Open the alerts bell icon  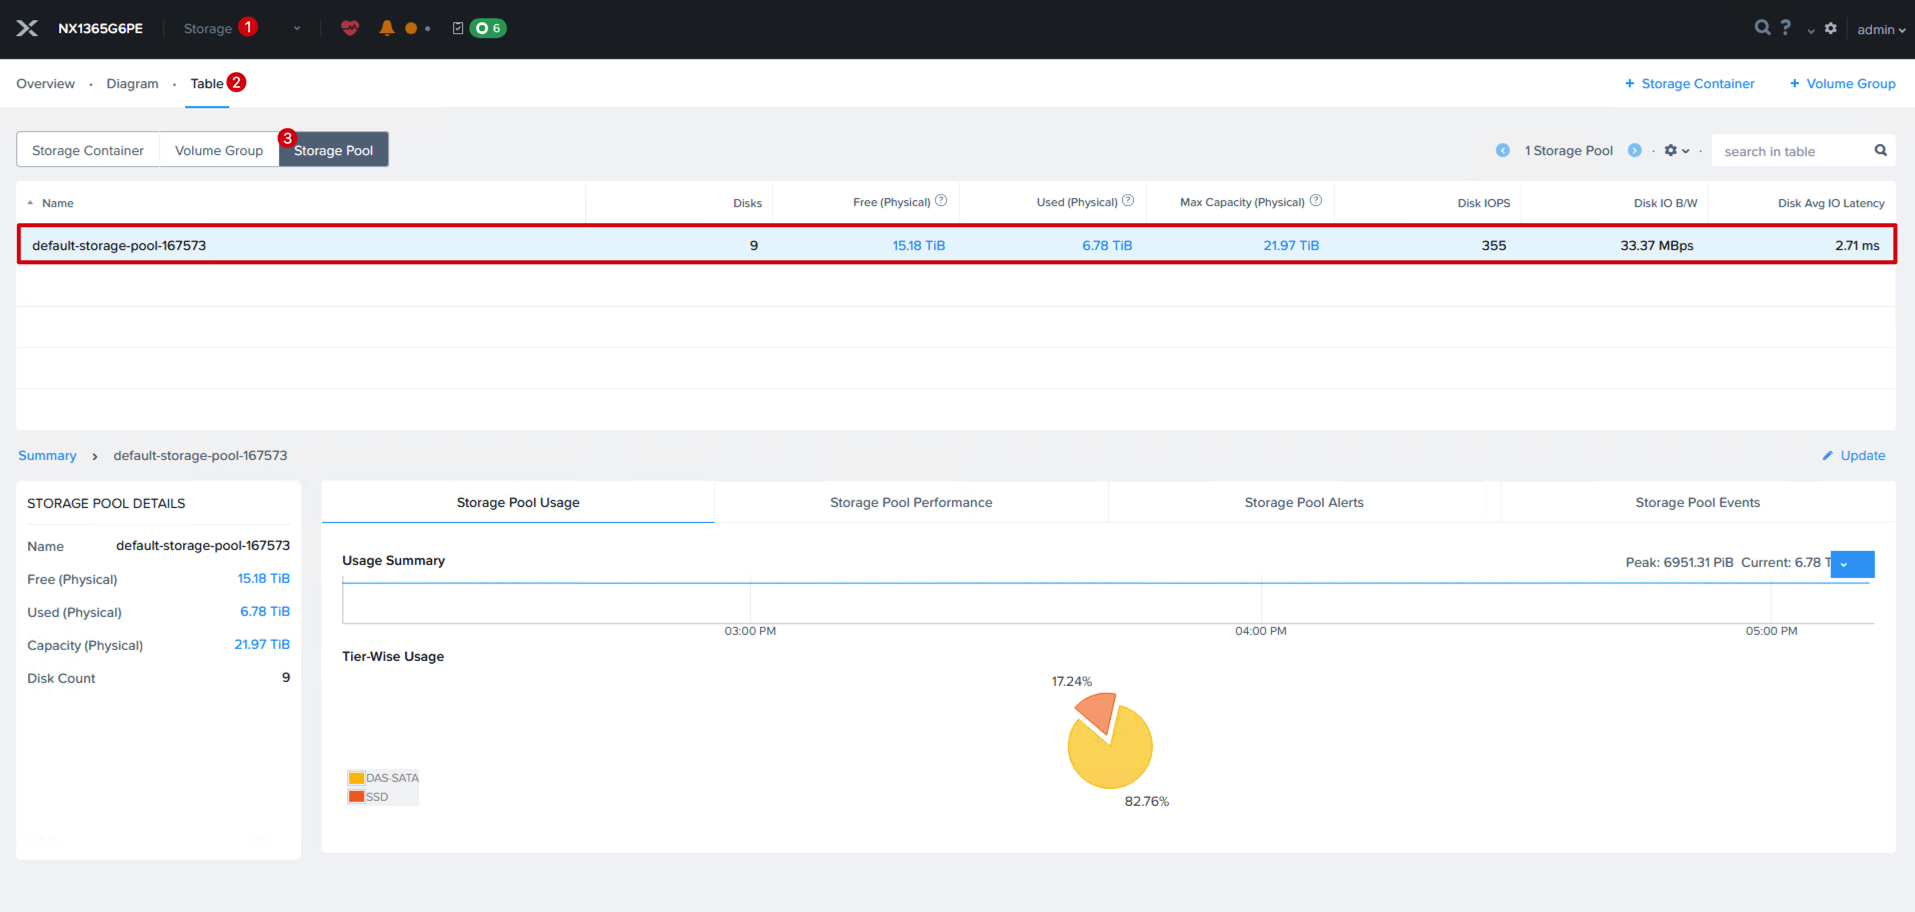(x=387, y=28)
